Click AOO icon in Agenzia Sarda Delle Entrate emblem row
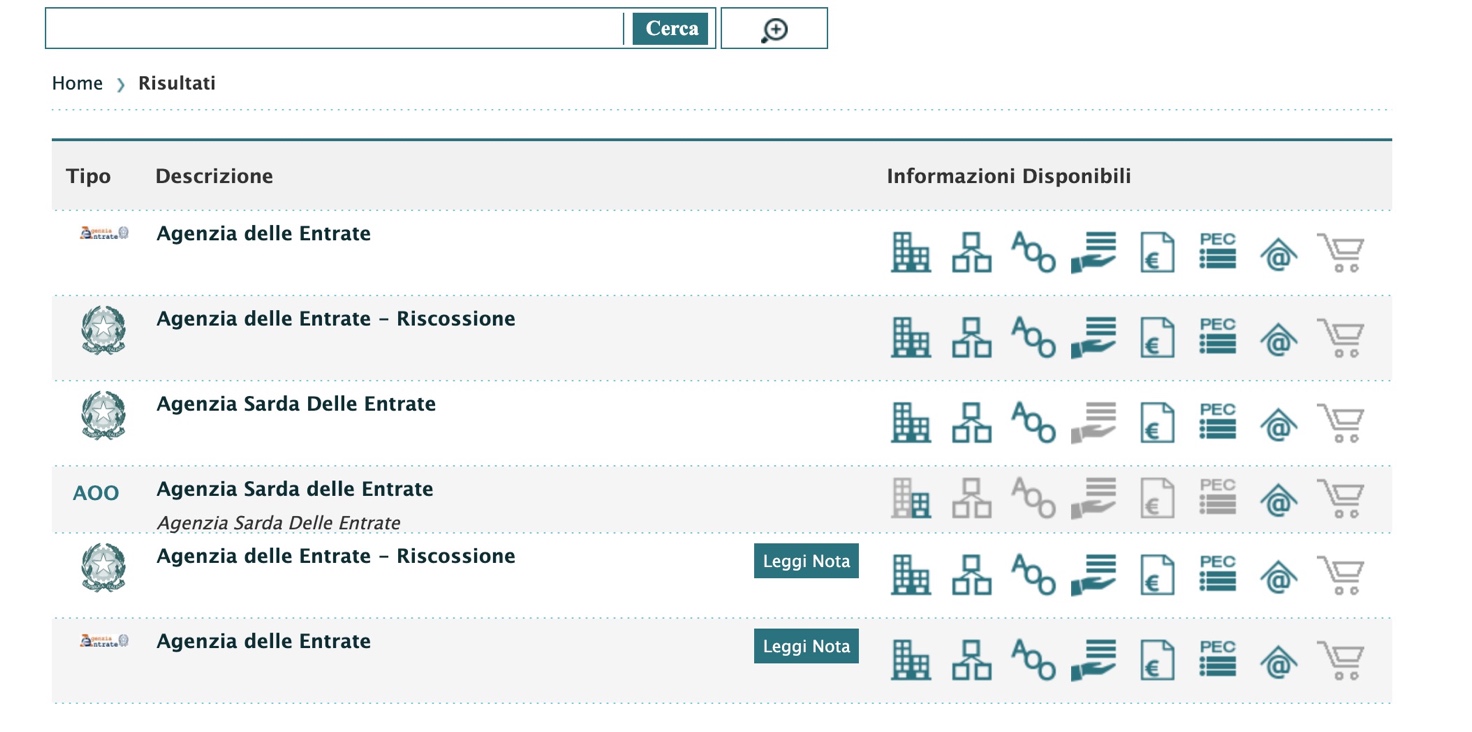This screenshot has width=1472, height=732. [1033, 423]
